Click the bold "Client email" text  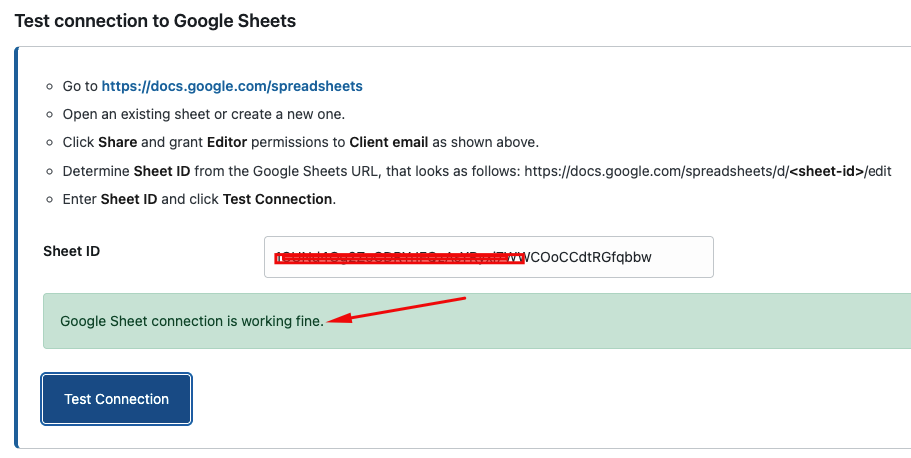tap(389, 142)
